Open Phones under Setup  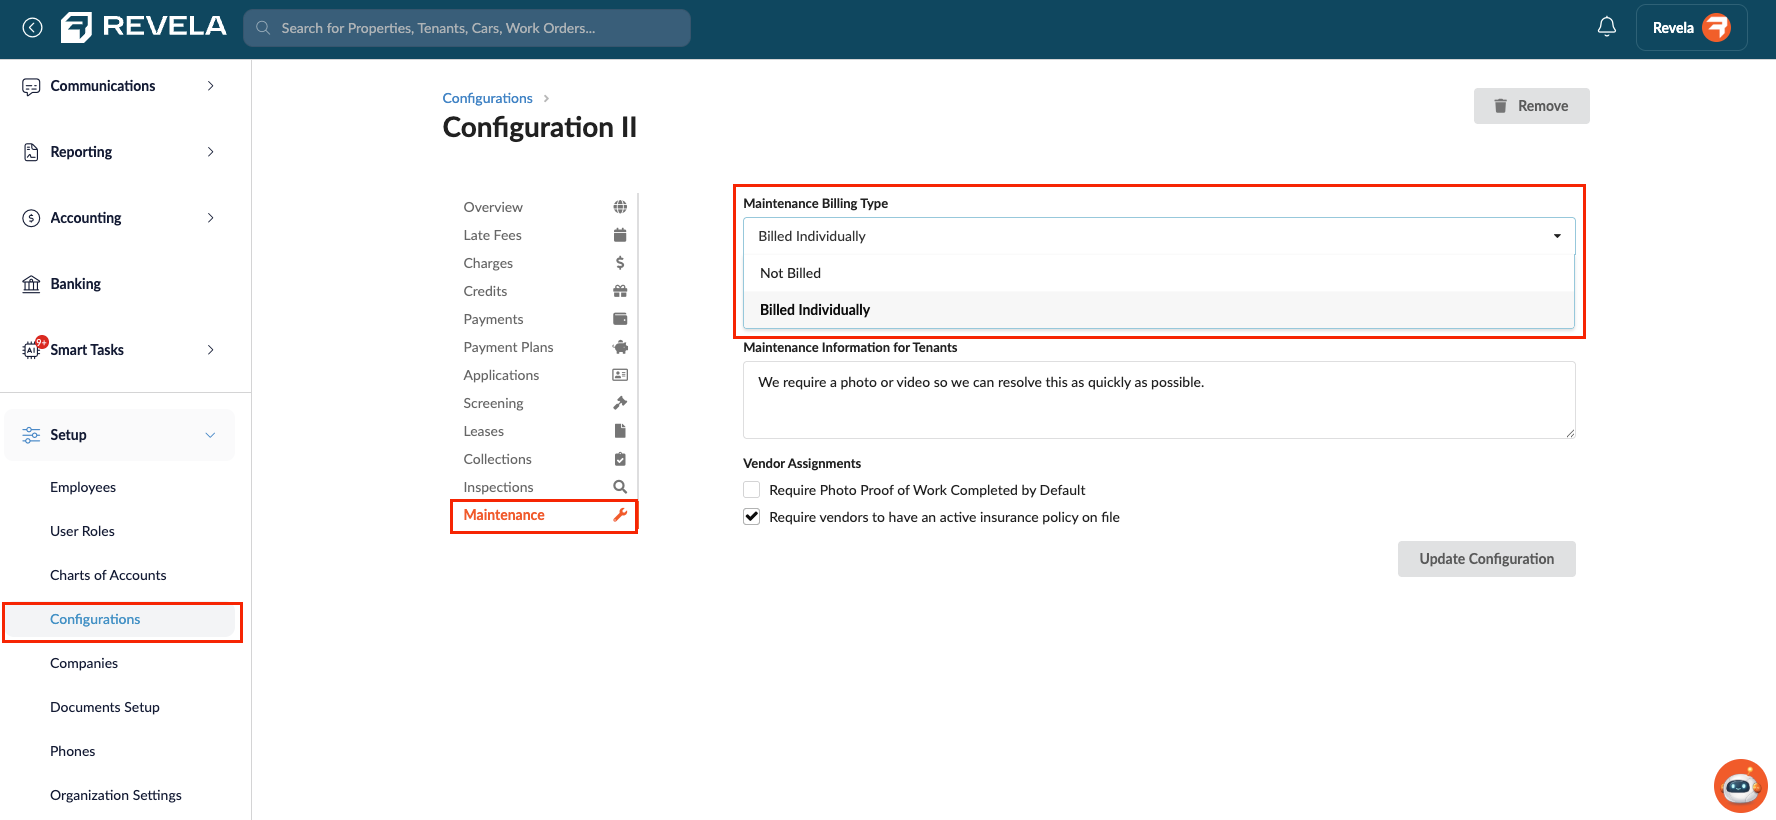click(73, 751)
